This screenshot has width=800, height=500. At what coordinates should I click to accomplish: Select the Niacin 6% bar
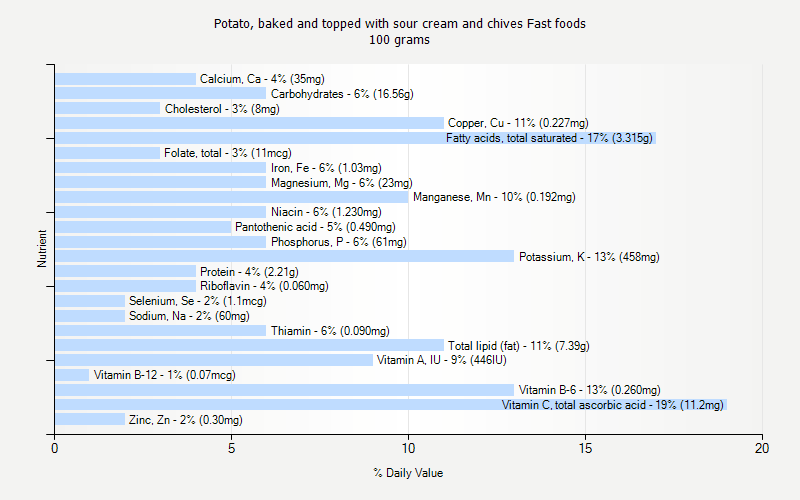point(161,212)
